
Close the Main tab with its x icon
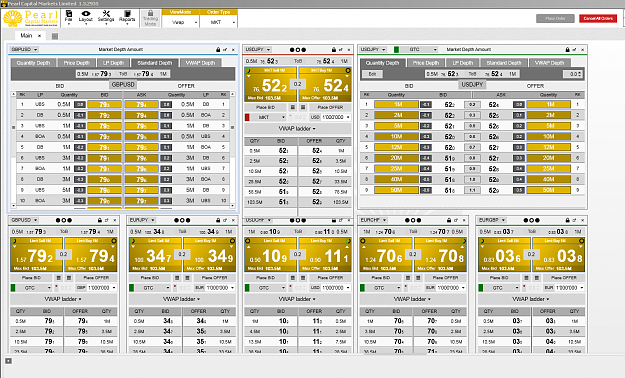pos(39,36)
